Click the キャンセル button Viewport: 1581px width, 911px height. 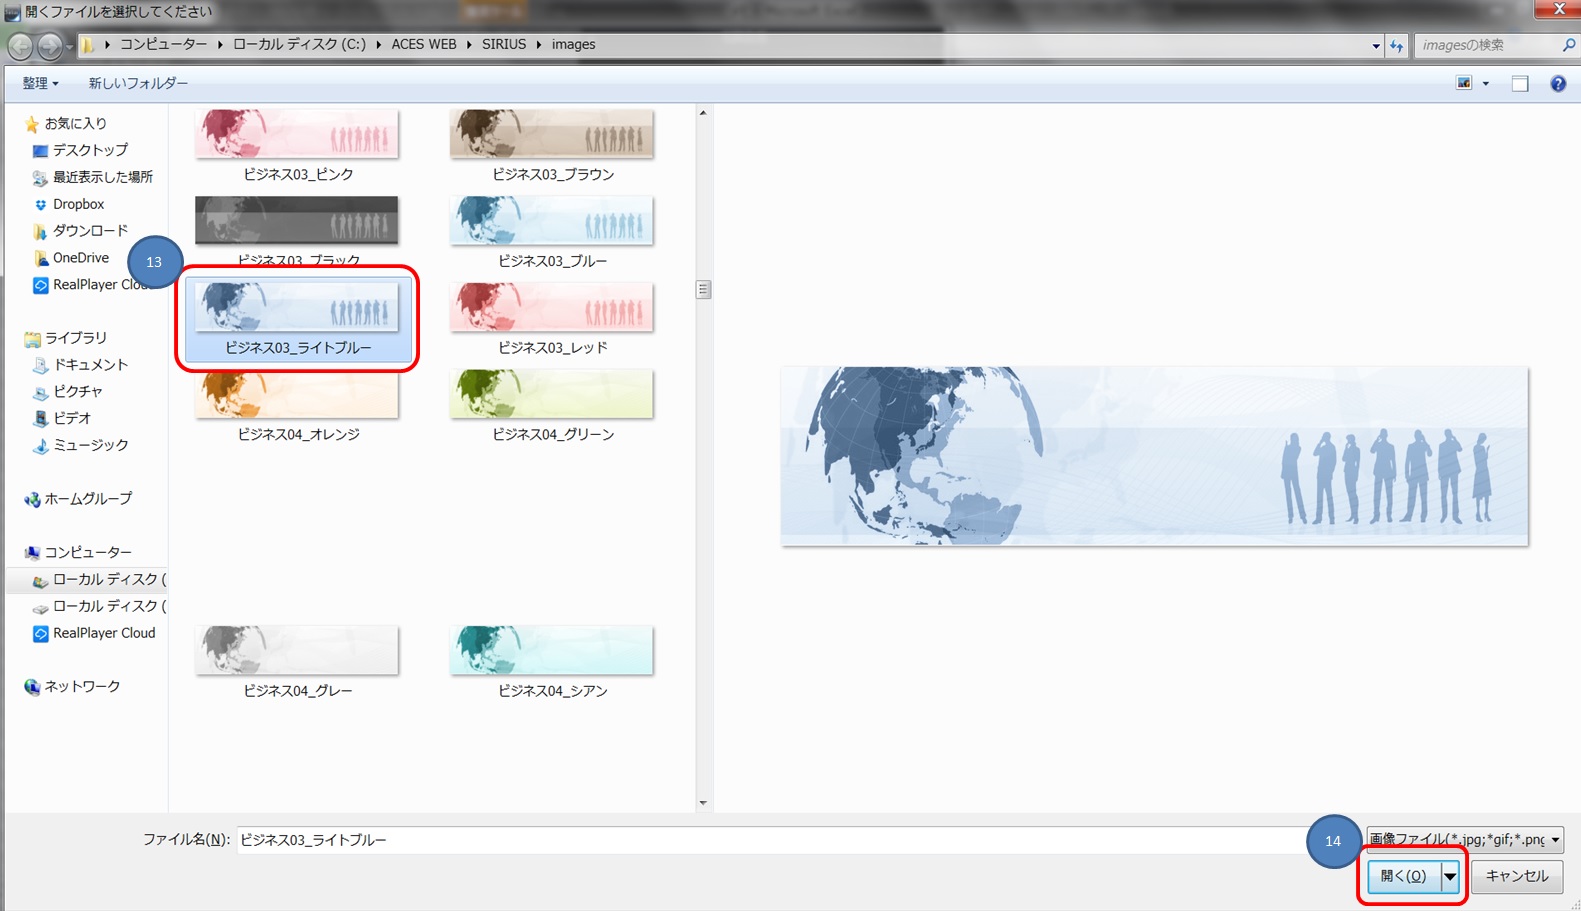(1516, 876)
